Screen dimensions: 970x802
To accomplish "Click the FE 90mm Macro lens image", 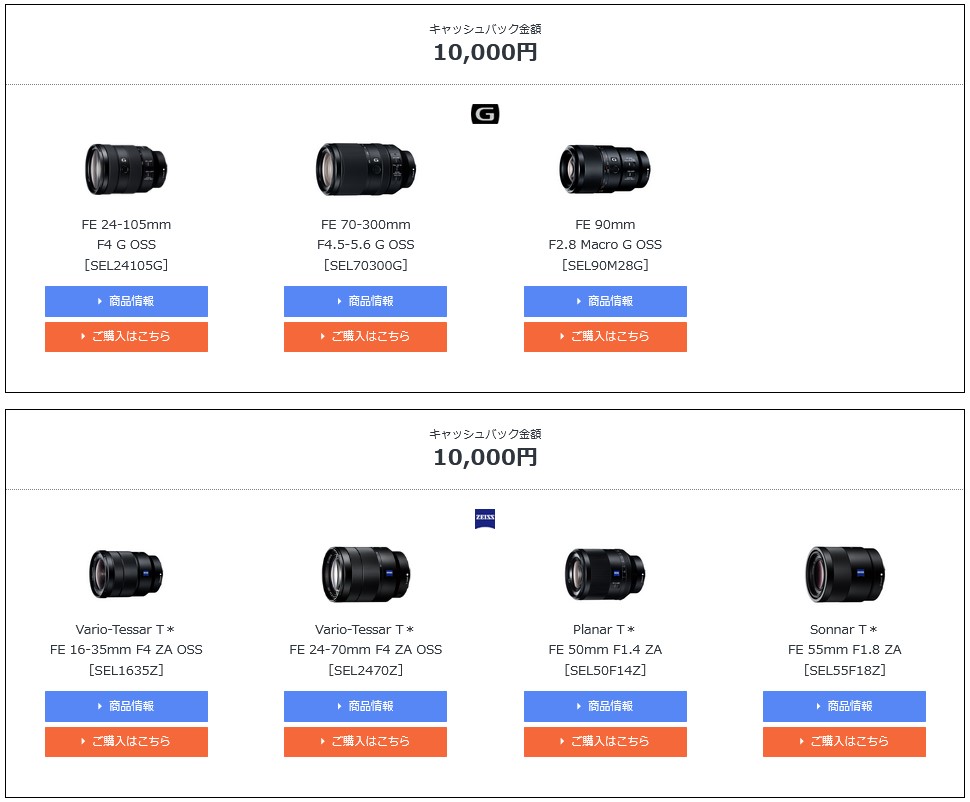I will click(x=605, y=169).
